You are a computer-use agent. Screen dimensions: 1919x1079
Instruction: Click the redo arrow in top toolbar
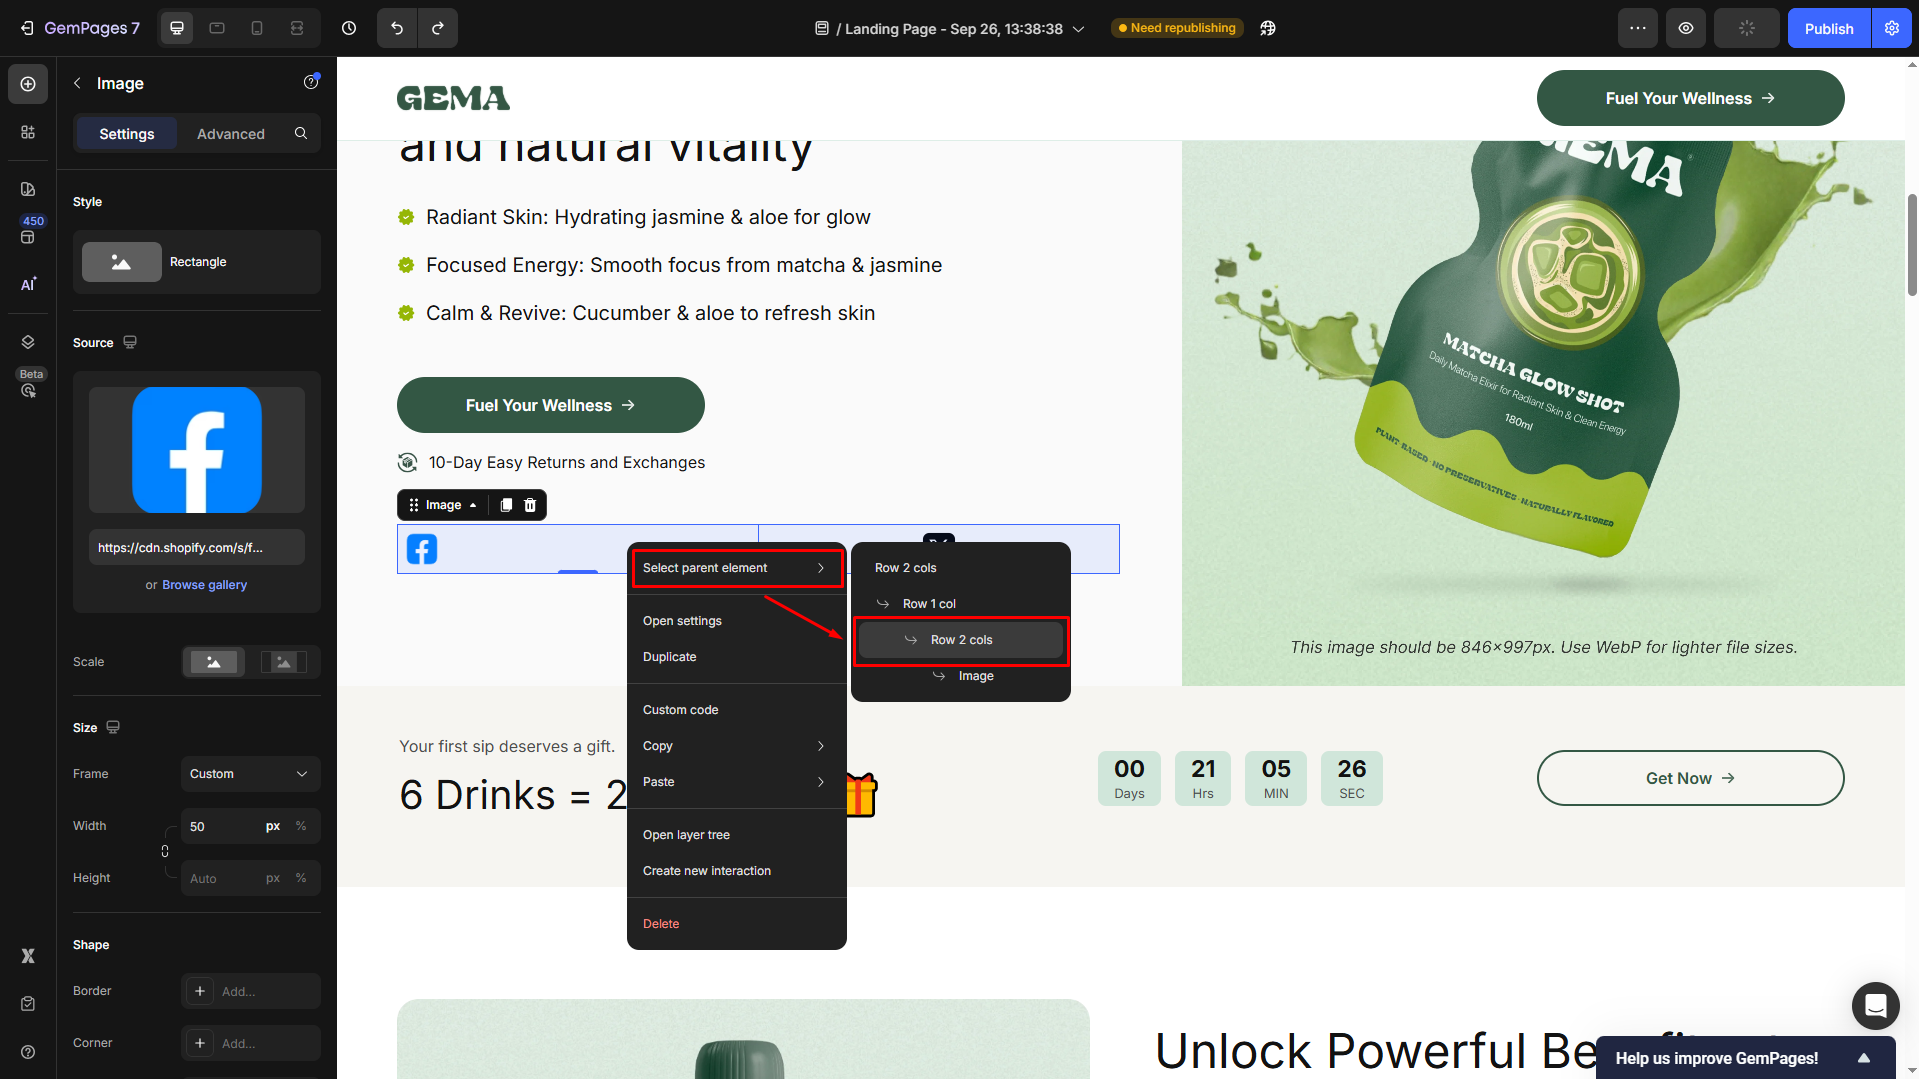[437, 28]
